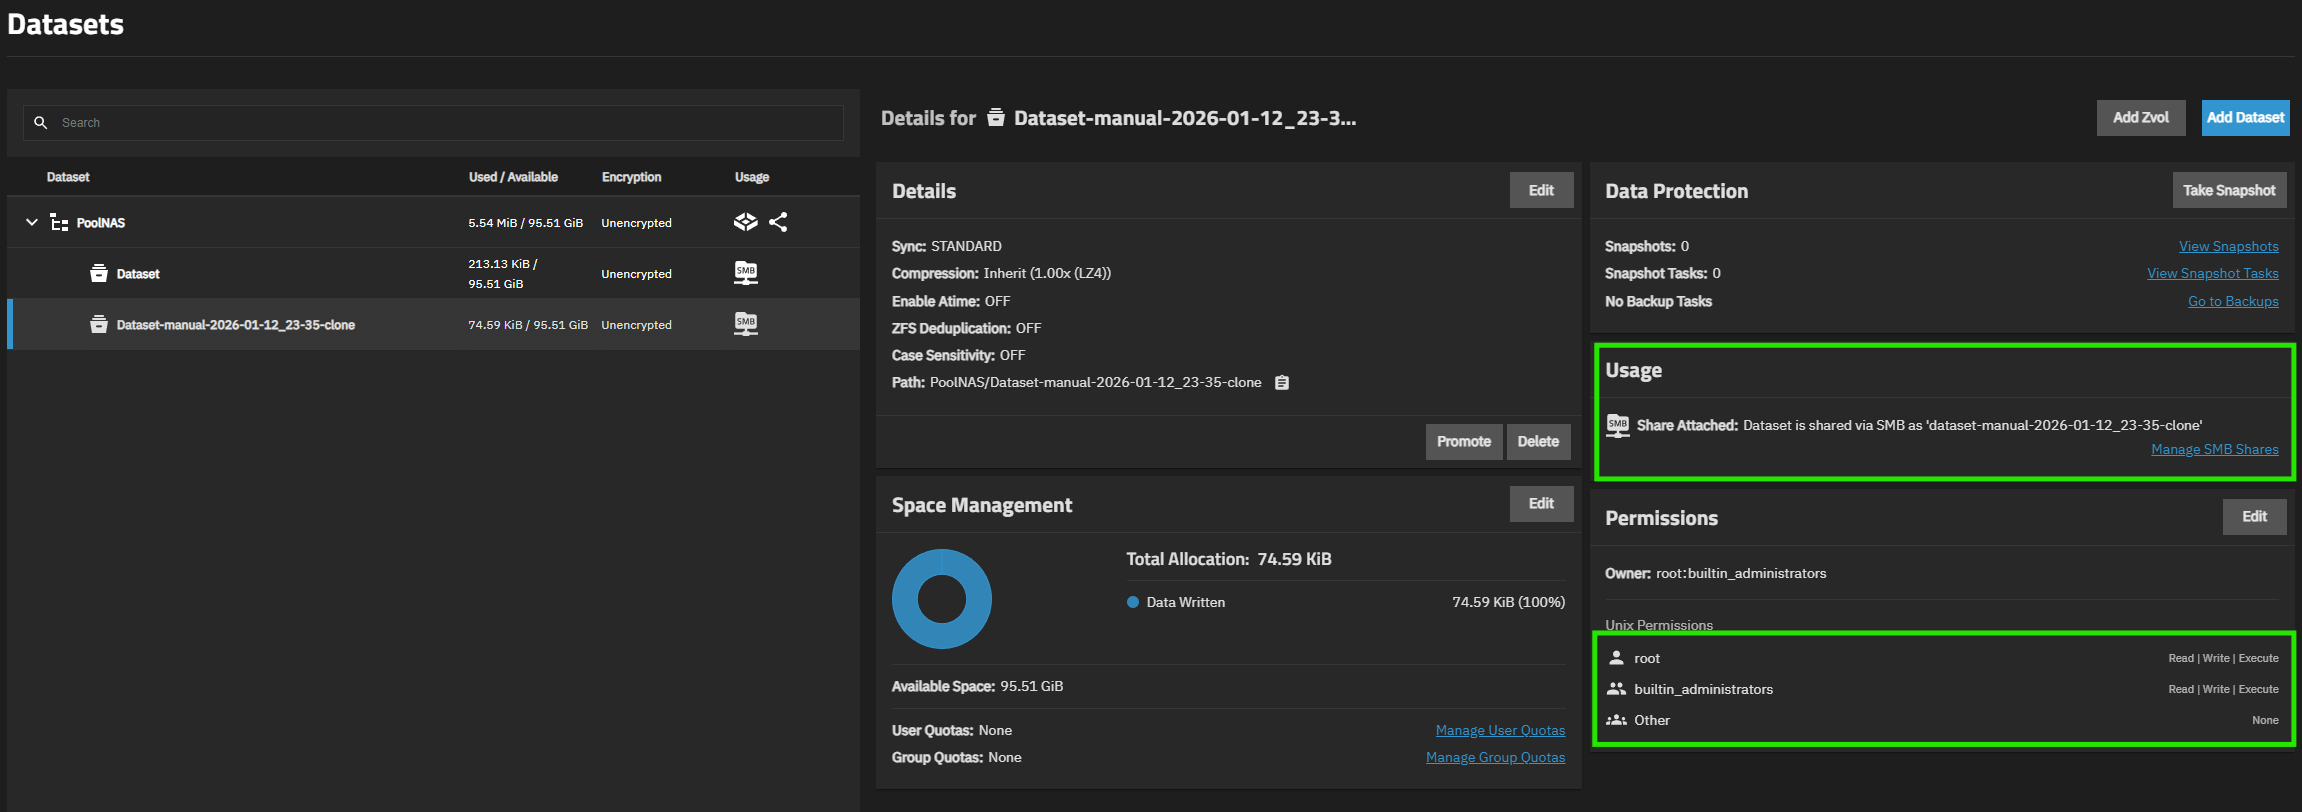Viewport: 2302px width, 812px height.
Task: Click SMB icon in the clone dataset row
Action: 746,324
